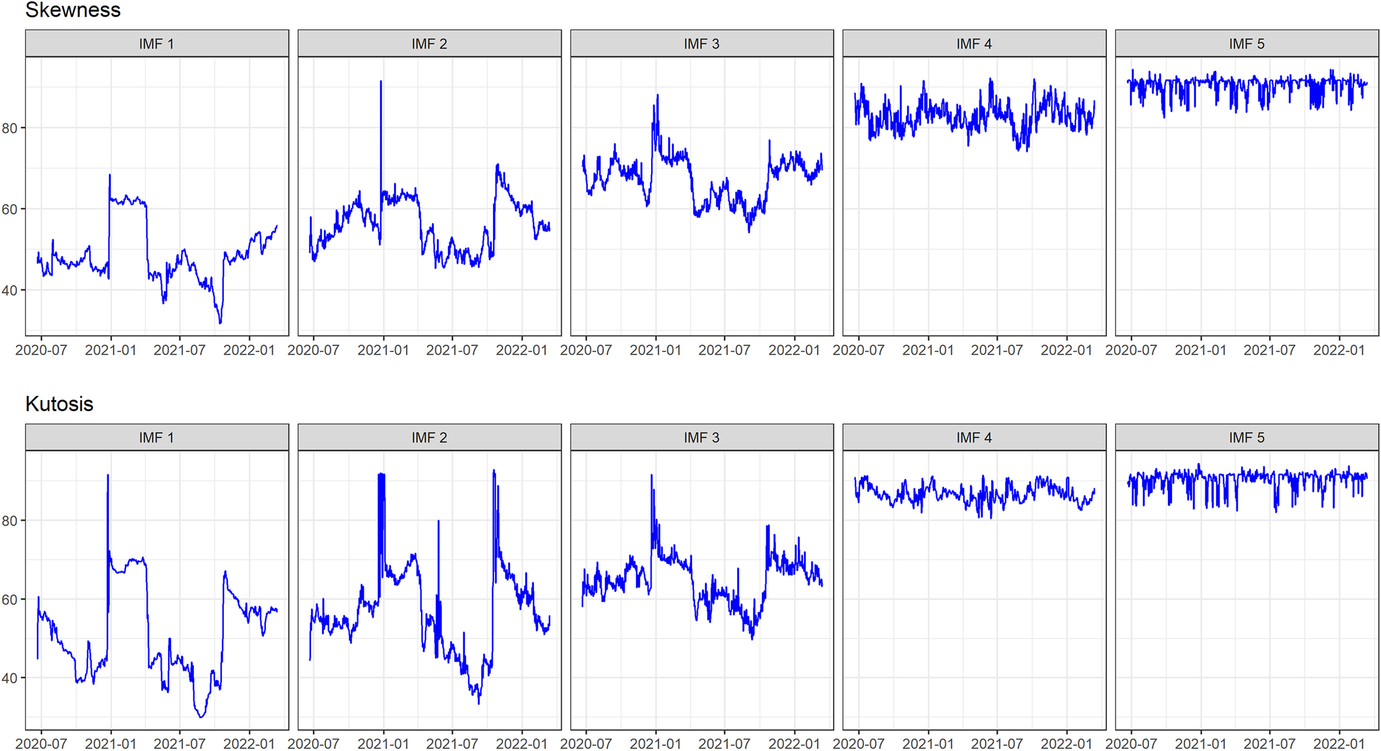Select the IMF 2 strip in Kutosis row
Screen dimensions: 1381x751
pyautogui.click(x=429, y=437)
